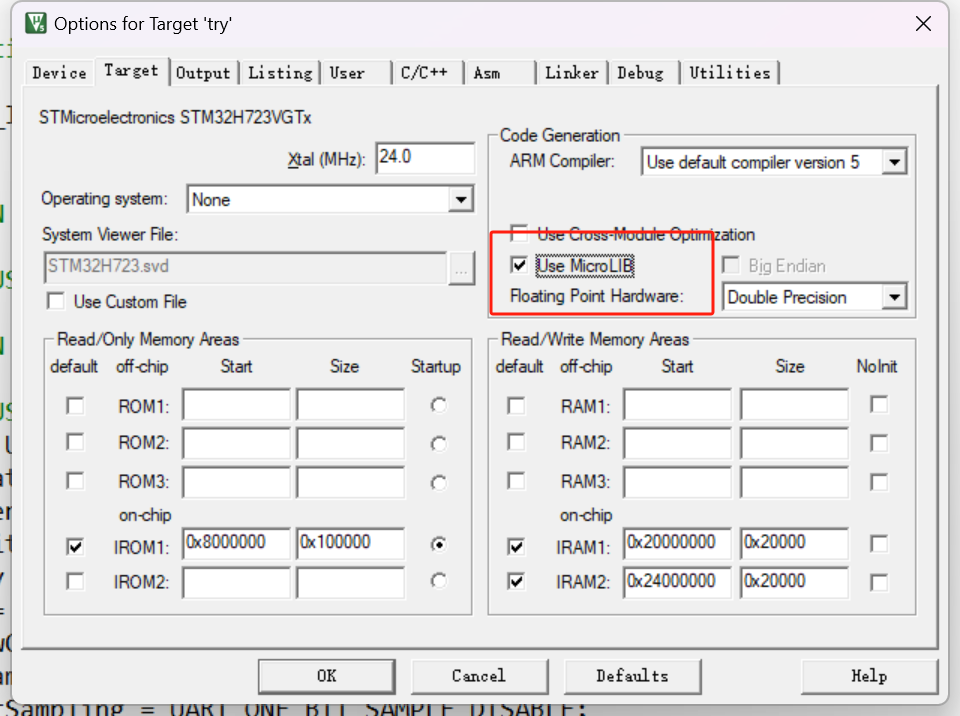Enable NoInit for RAM3

pyautogui.click(x=879, y=482)
